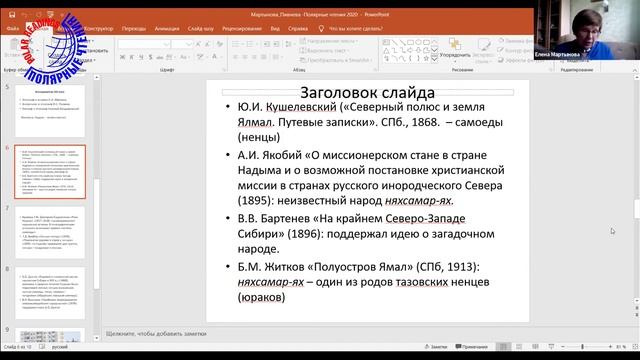The height and width of the screenshot is (360, 640).
Task: Click the decrease font size icon
Action: pos(208,44)
